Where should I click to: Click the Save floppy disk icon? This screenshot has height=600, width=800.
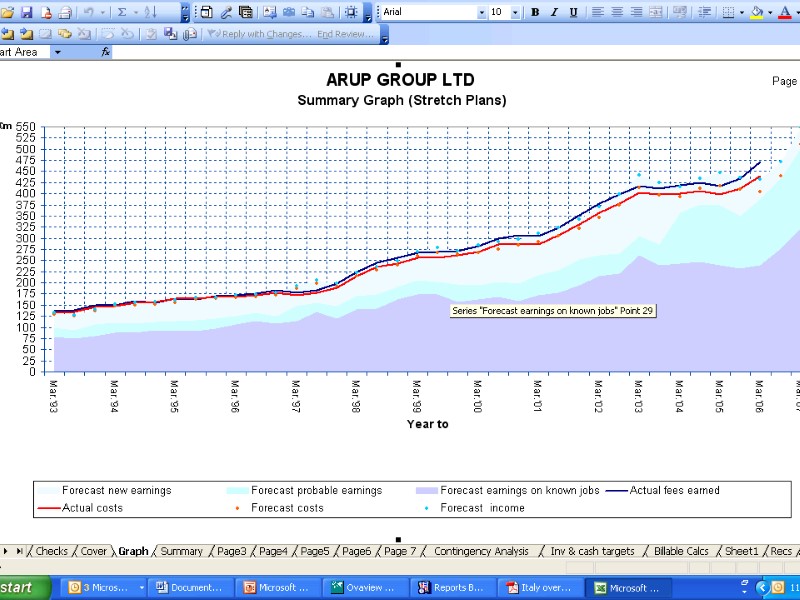(26, 12)
